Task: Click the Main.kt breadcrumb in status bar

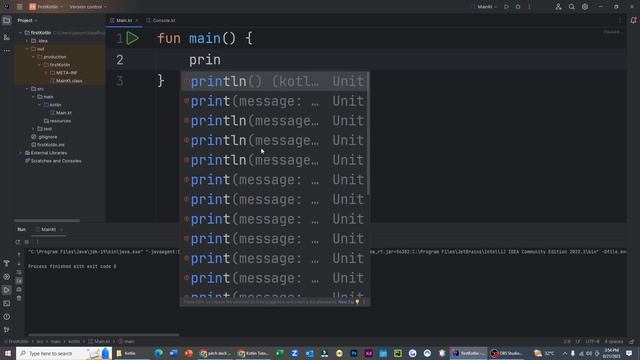Action: pyautogui.click(x=99, y=342)
